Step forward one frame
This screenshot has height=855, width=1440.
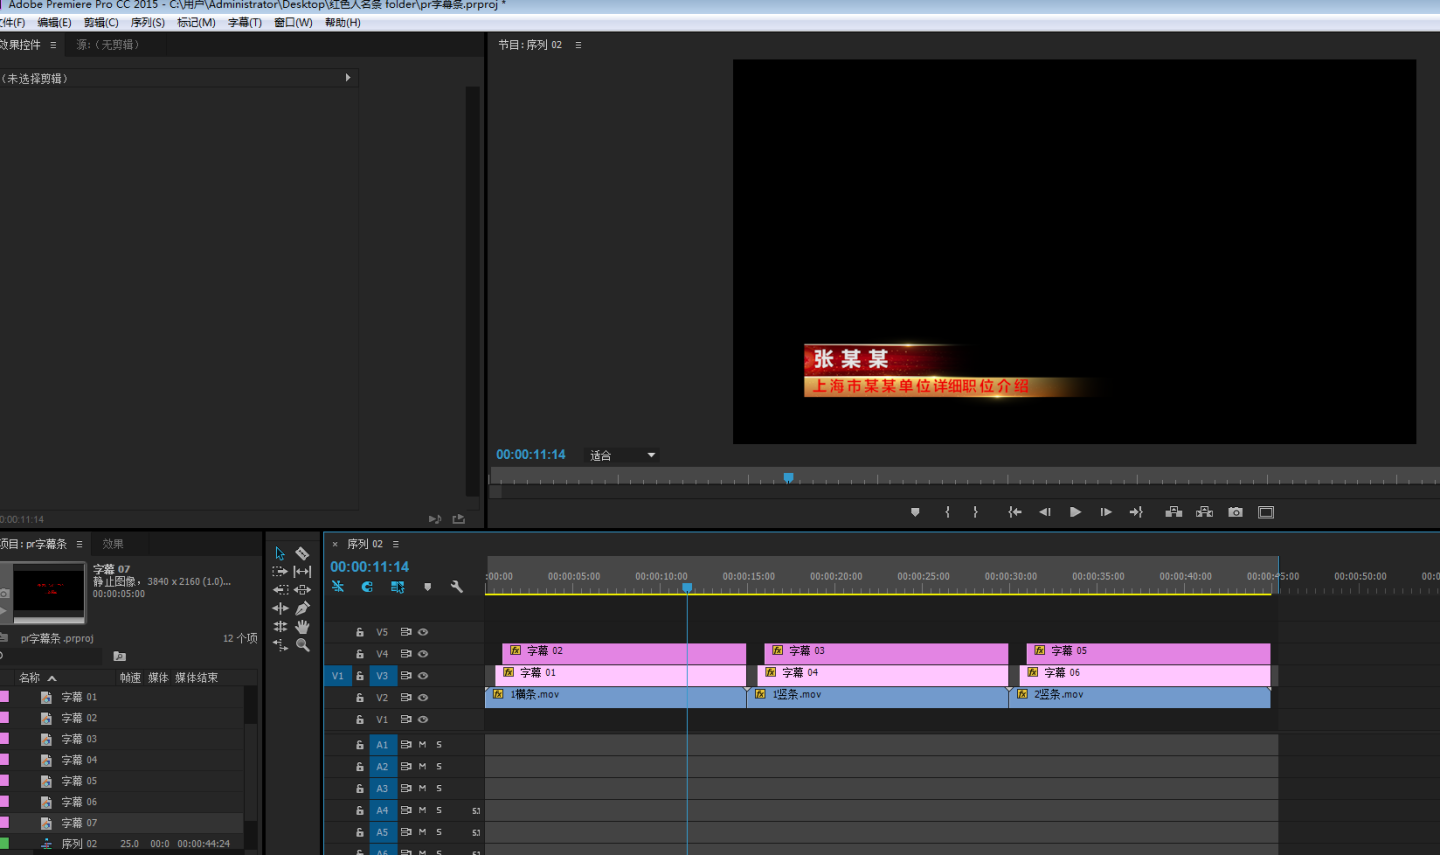click(x=1105, y=512)
